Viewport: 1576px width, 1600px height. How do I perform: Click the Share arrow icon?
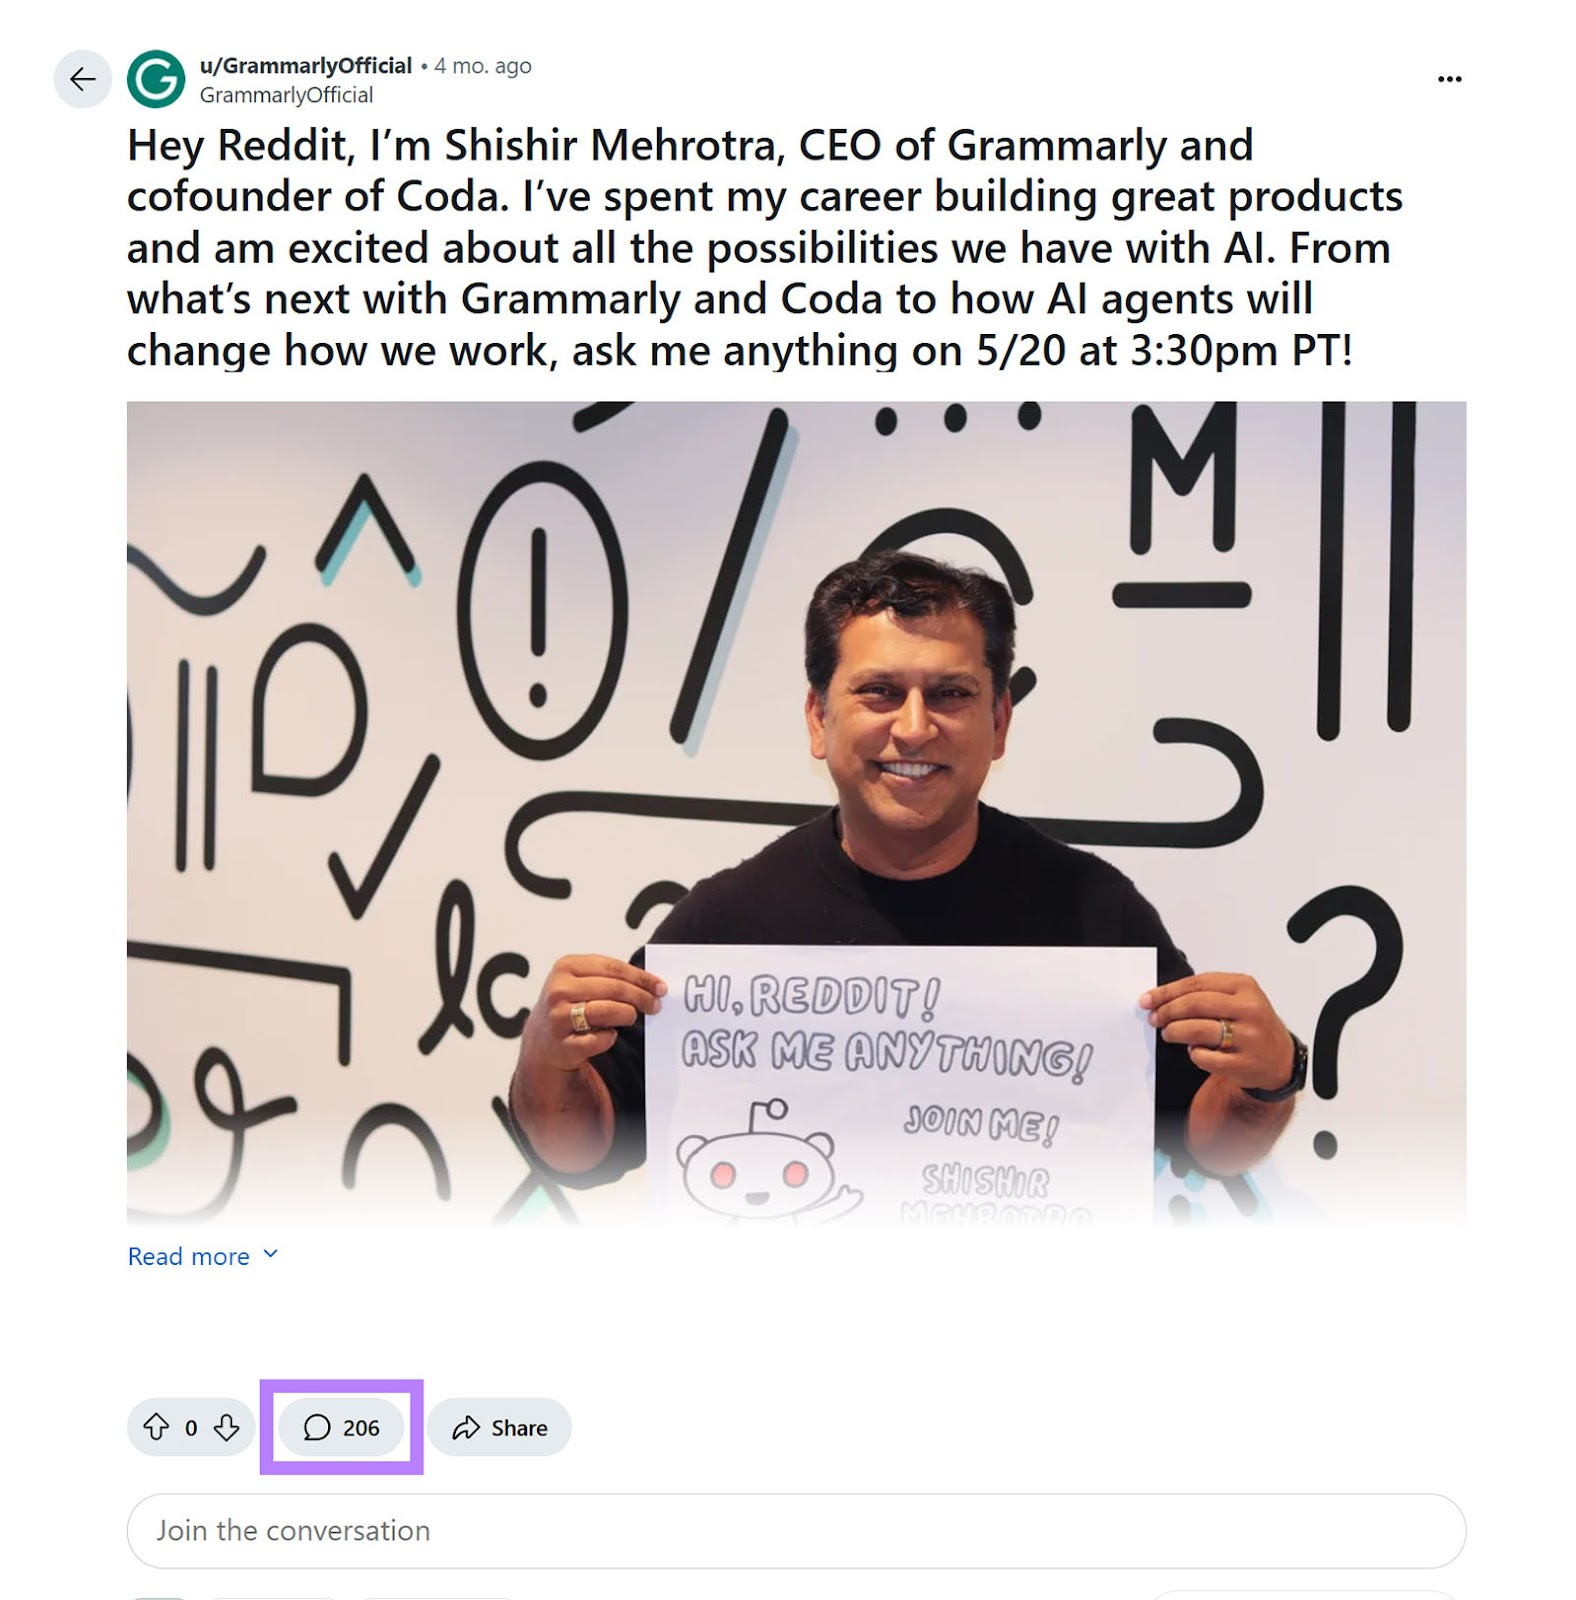[466, 1428]
